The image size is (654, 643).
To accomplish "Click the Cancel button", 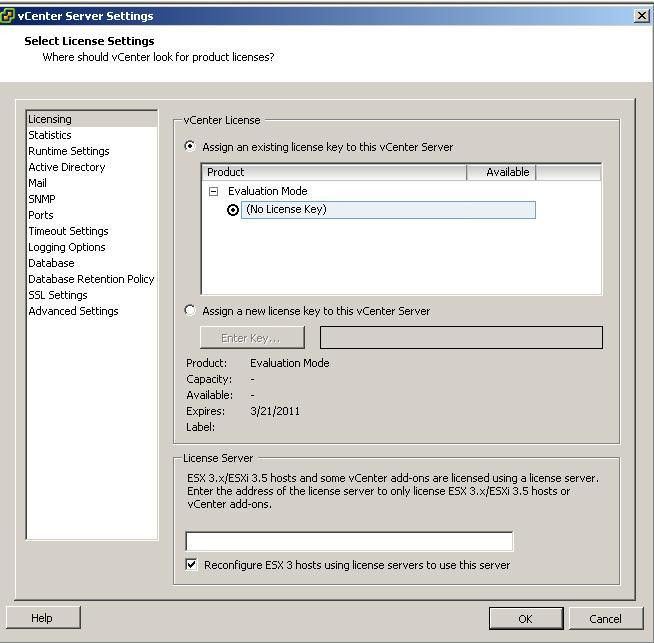I will (606, 618).
